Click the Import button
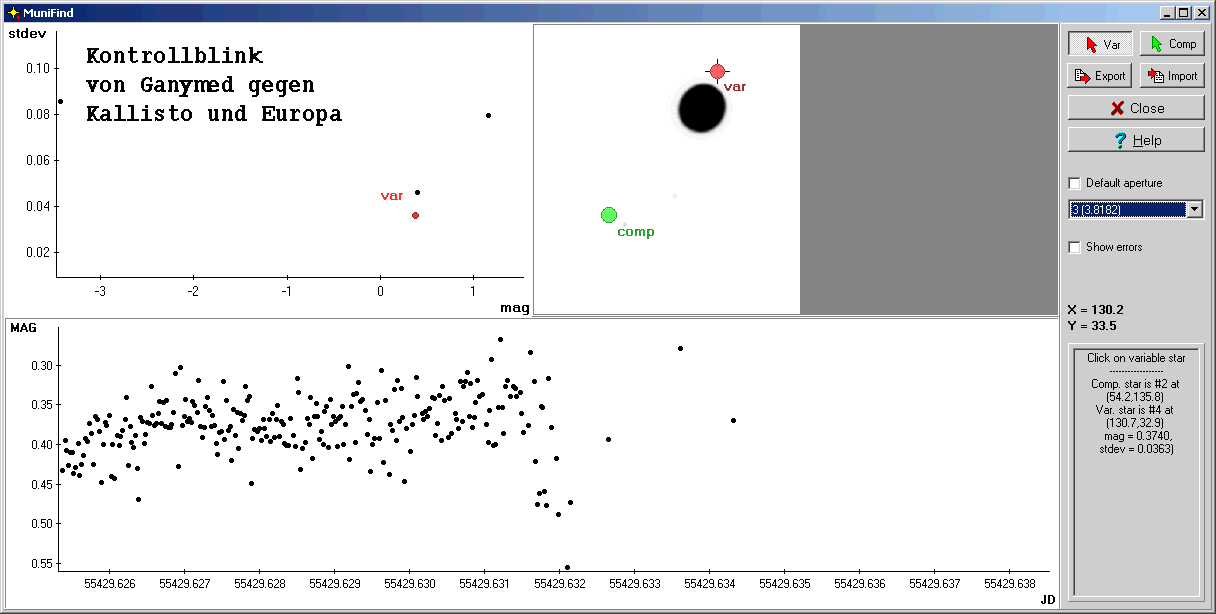 [x=1172, y=76]
